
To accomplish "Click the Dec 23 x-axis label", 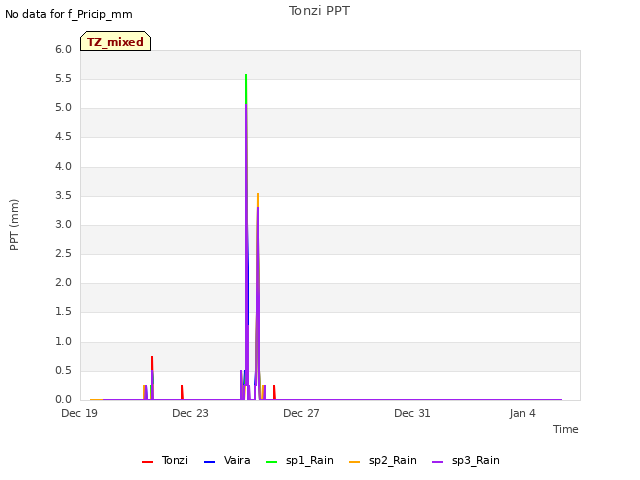I will (190, 413).
